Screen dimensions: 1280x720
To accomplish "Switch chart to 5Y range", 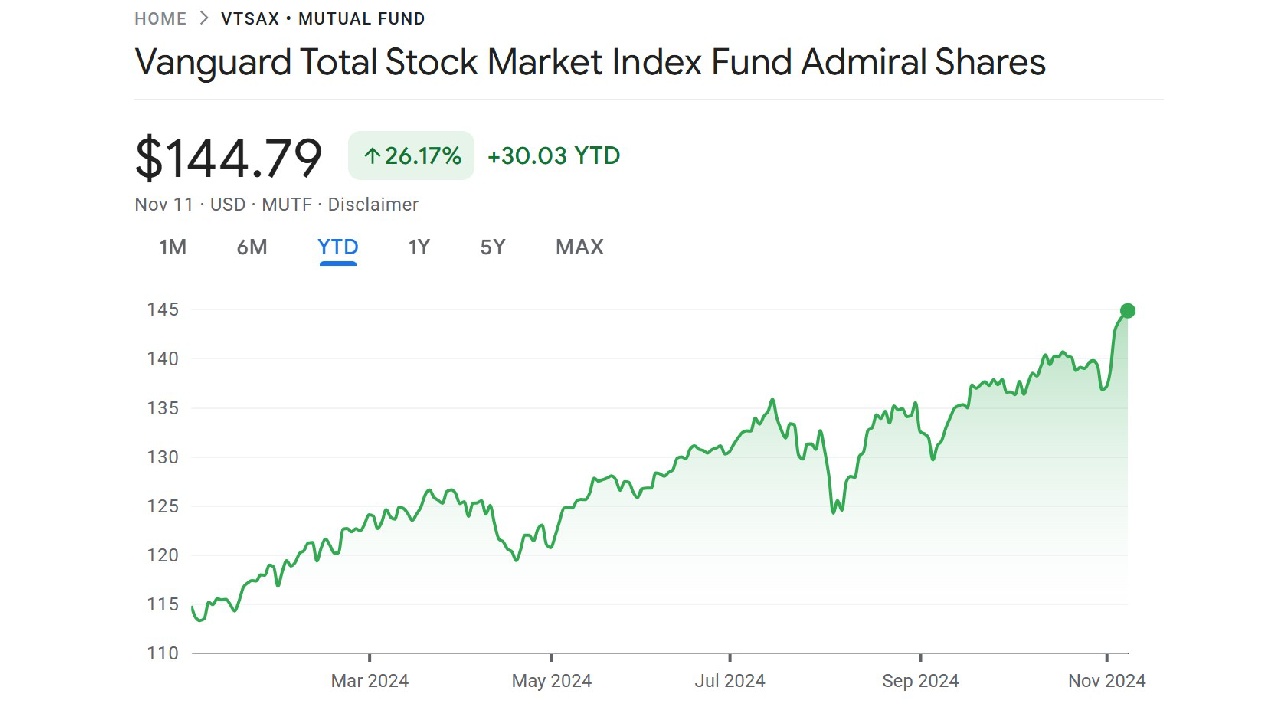I will 493,247.
